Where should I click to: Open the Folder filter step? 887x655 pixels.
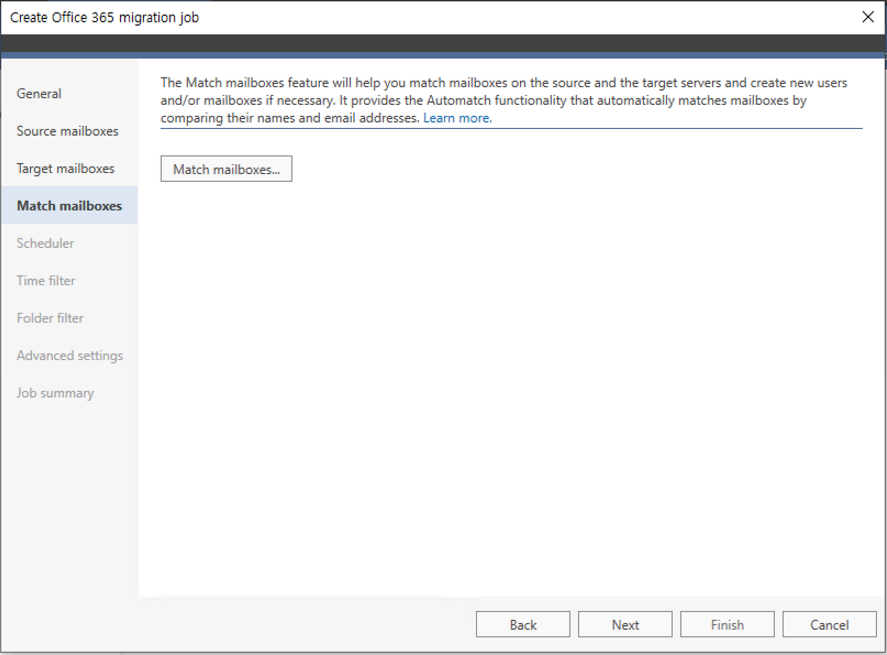(50, 317)
